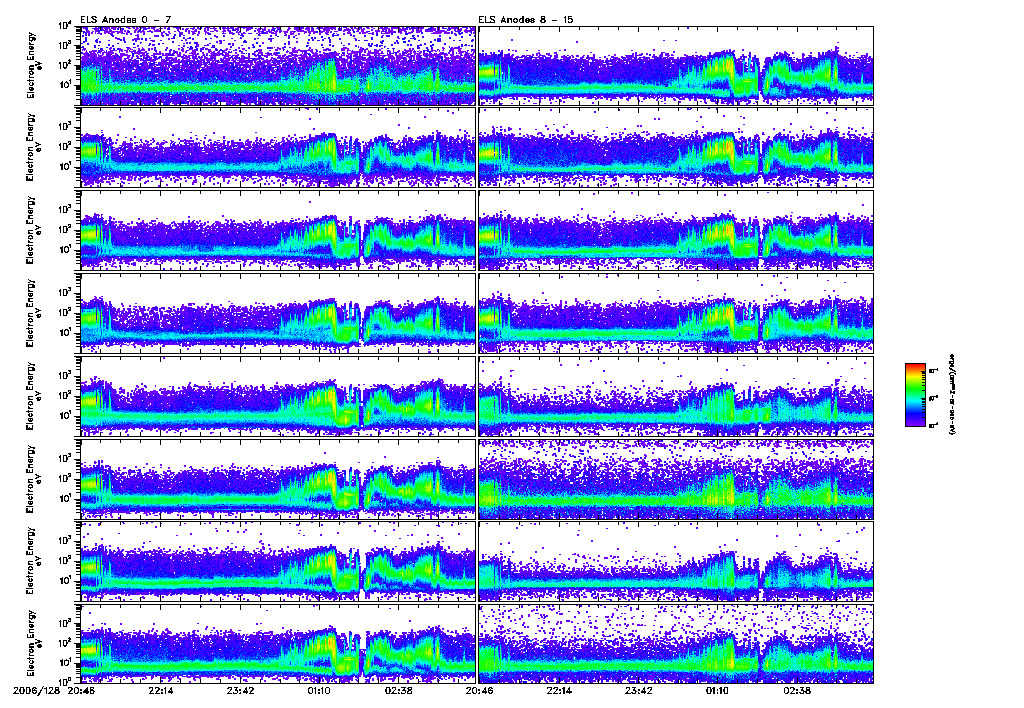The width and height of the screenshot is (1024, 708).
Task: Click the rainbow color scale bar
Action: click(915, 395)
